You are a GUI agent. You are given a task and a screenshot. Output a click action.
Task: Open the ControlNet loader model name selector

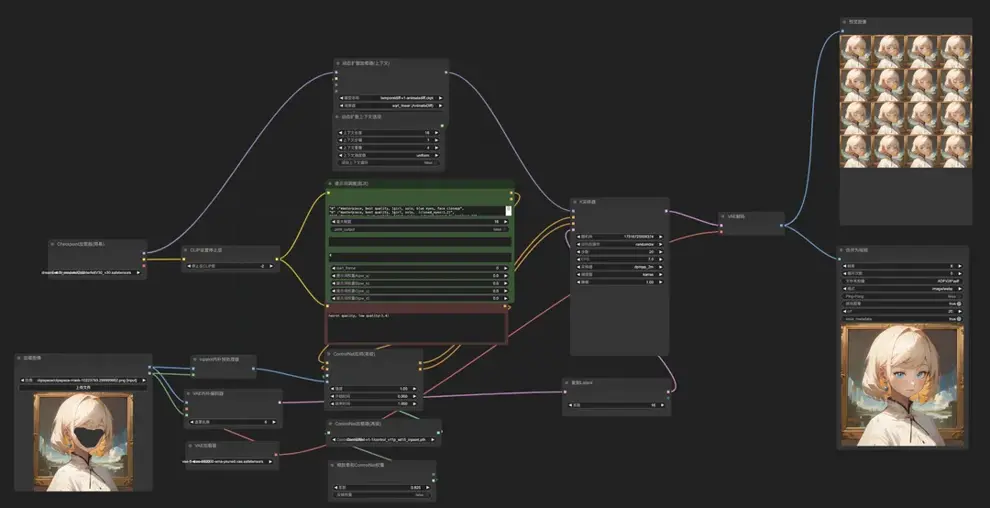(x=384, y=440)
